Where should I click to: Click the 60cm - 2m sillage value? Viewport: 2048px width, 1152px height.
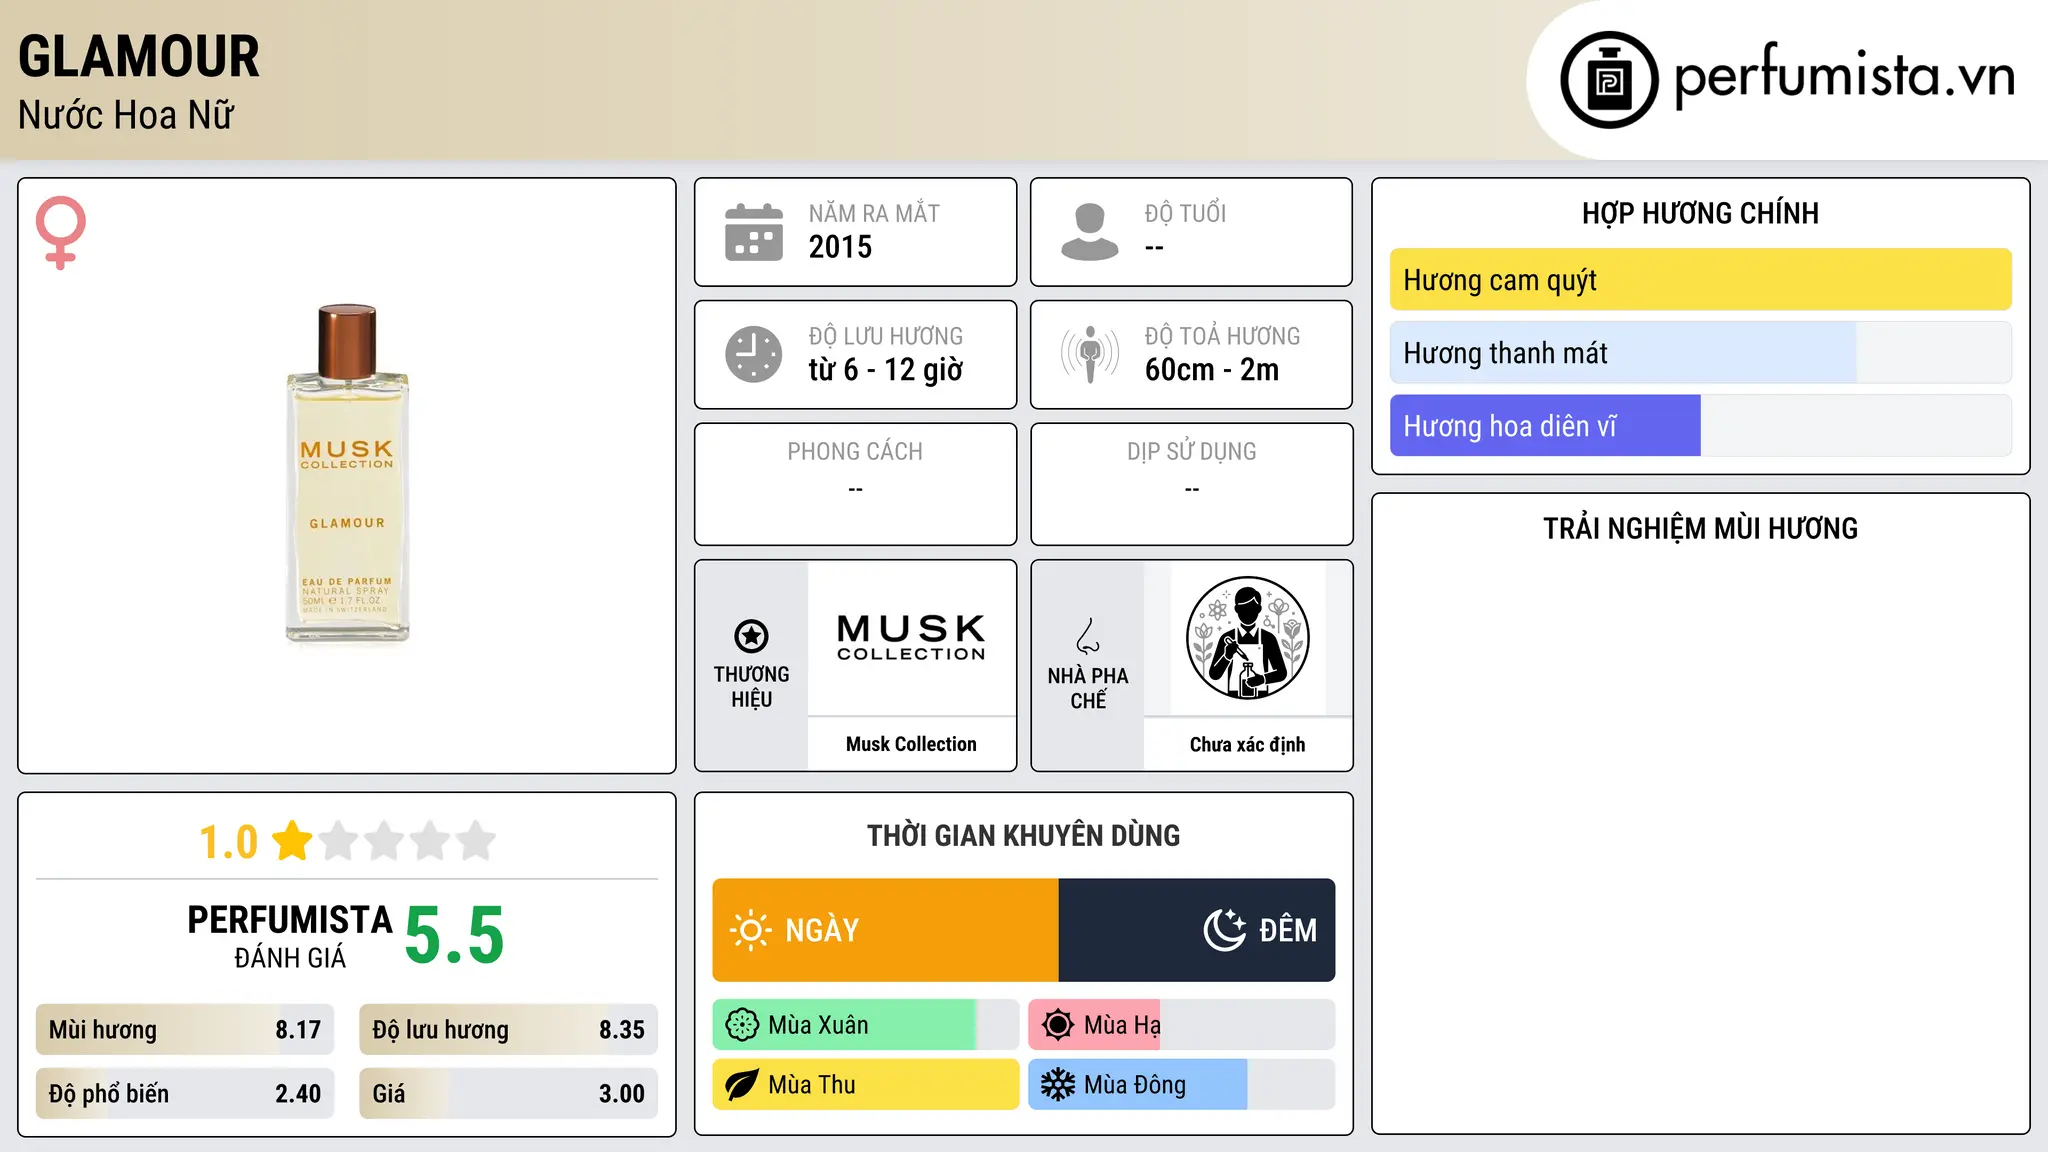[x=1212, y=370]
